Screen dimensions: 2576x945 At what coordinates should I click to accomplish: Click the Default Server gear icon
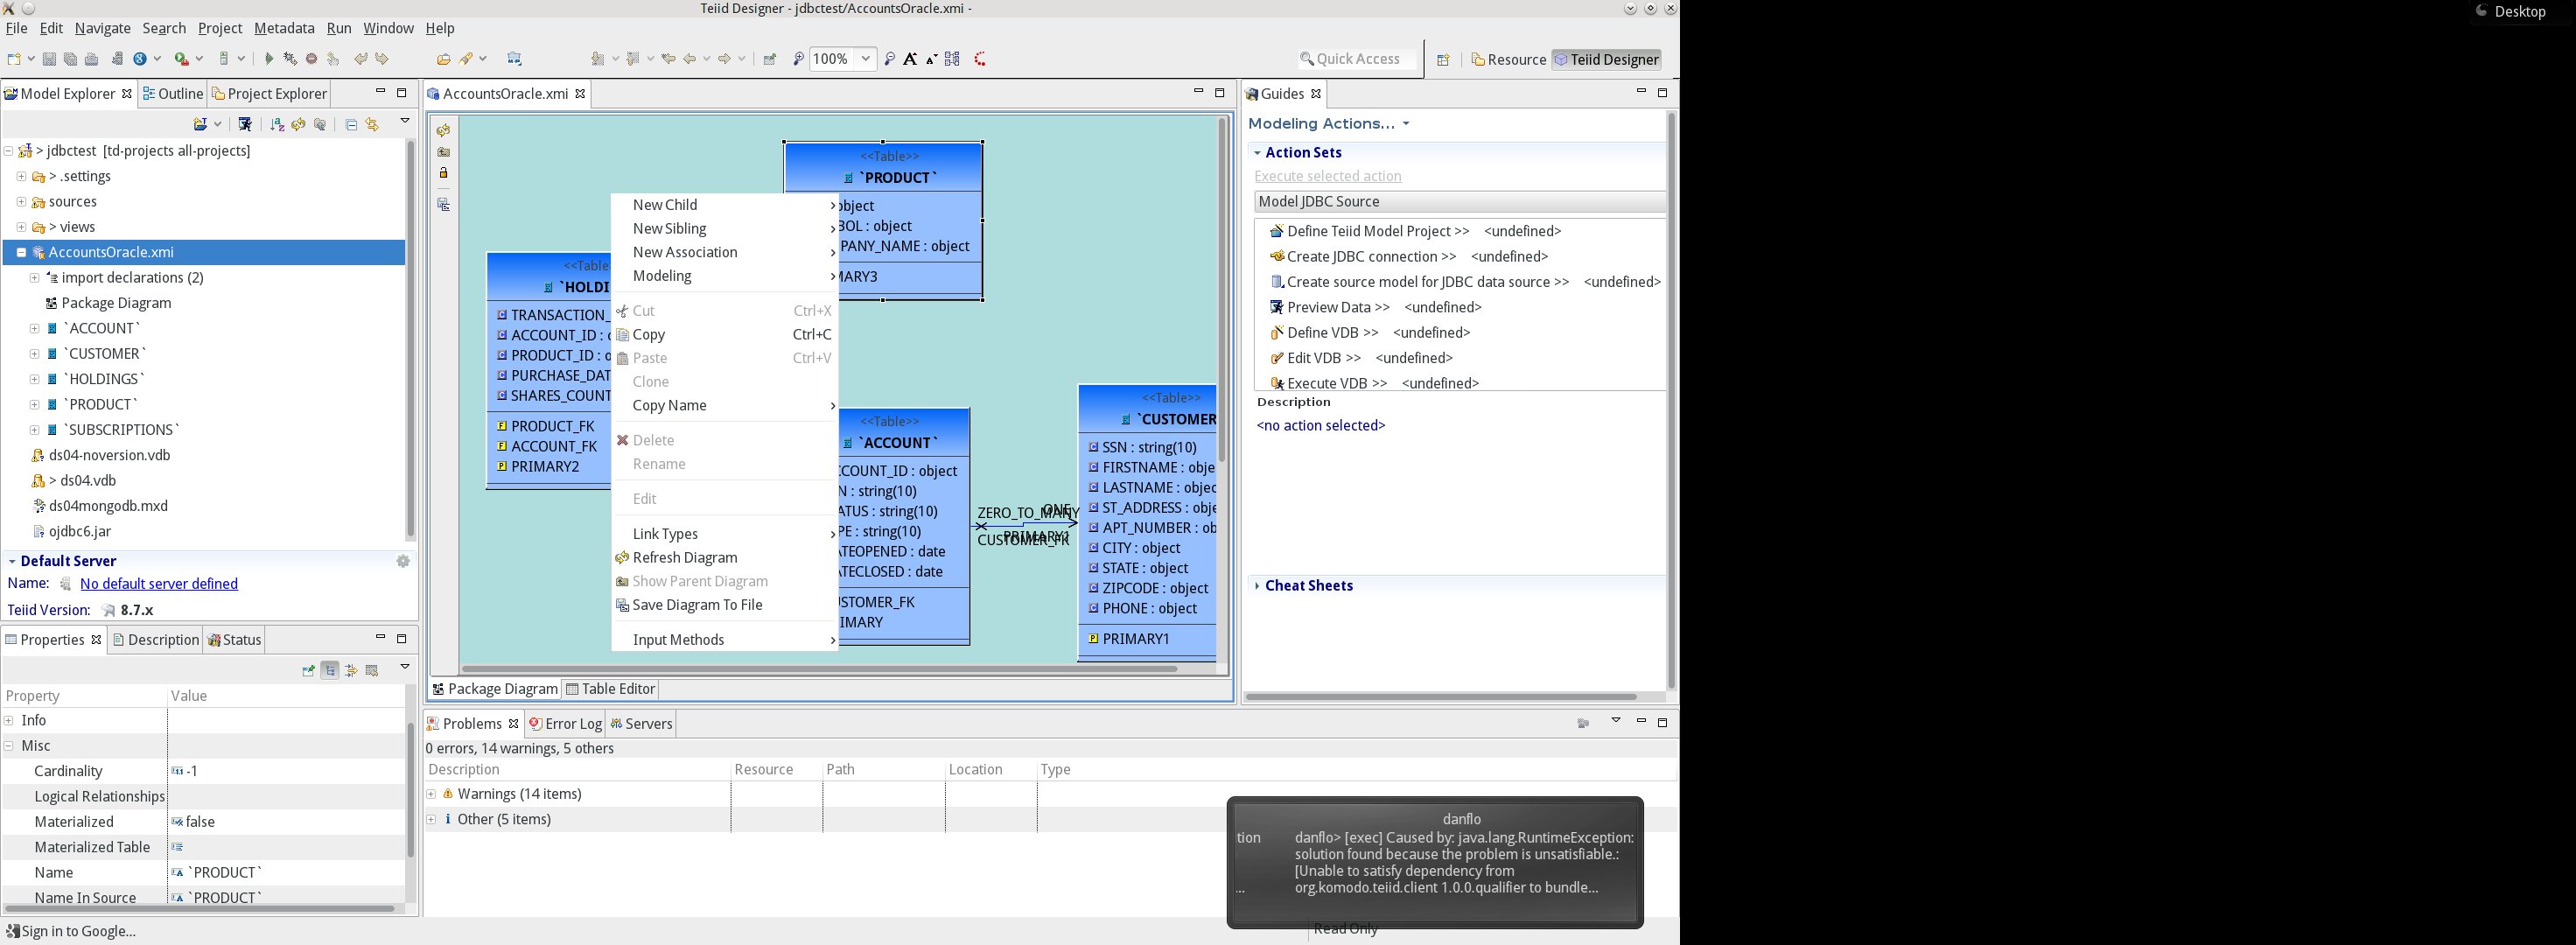(x=403, y=561)
